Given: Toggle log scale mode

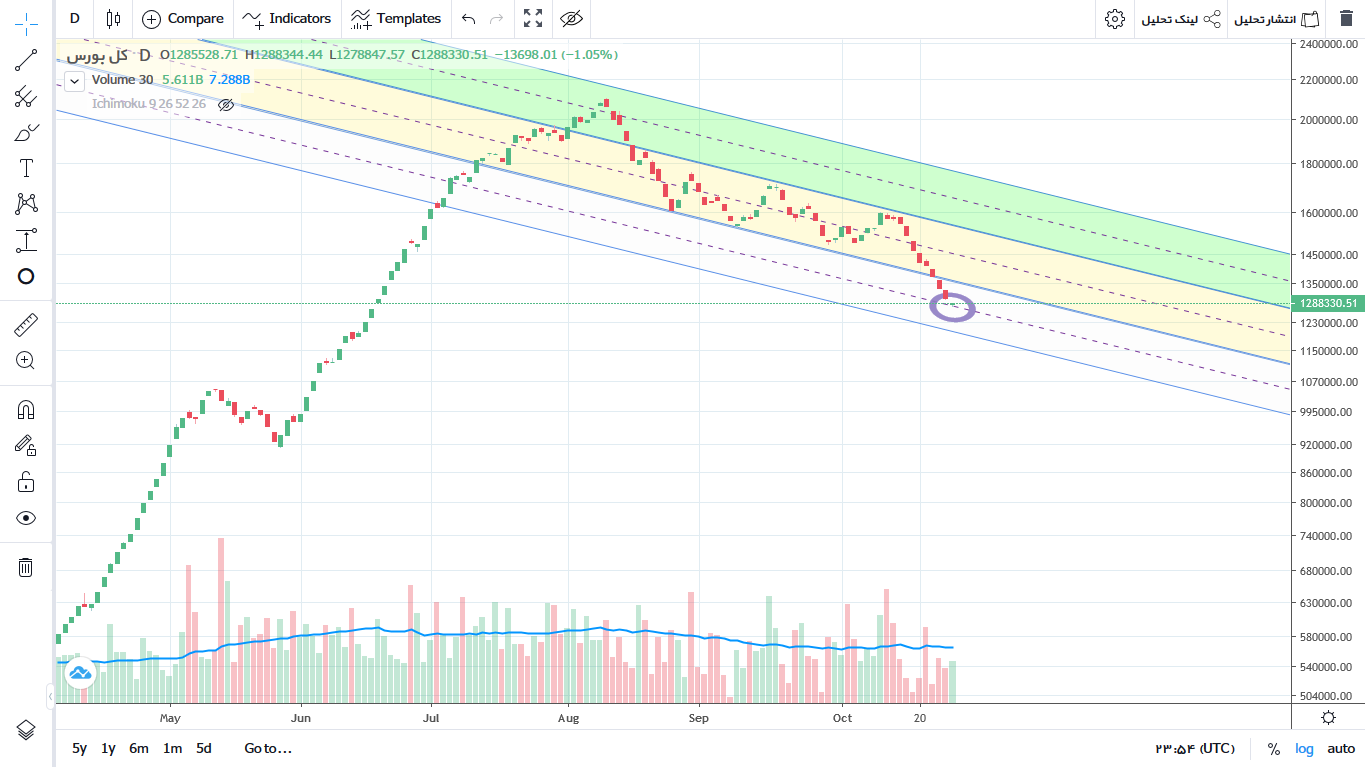Looking at the screenshot, I should click(x=1305, y=749).
